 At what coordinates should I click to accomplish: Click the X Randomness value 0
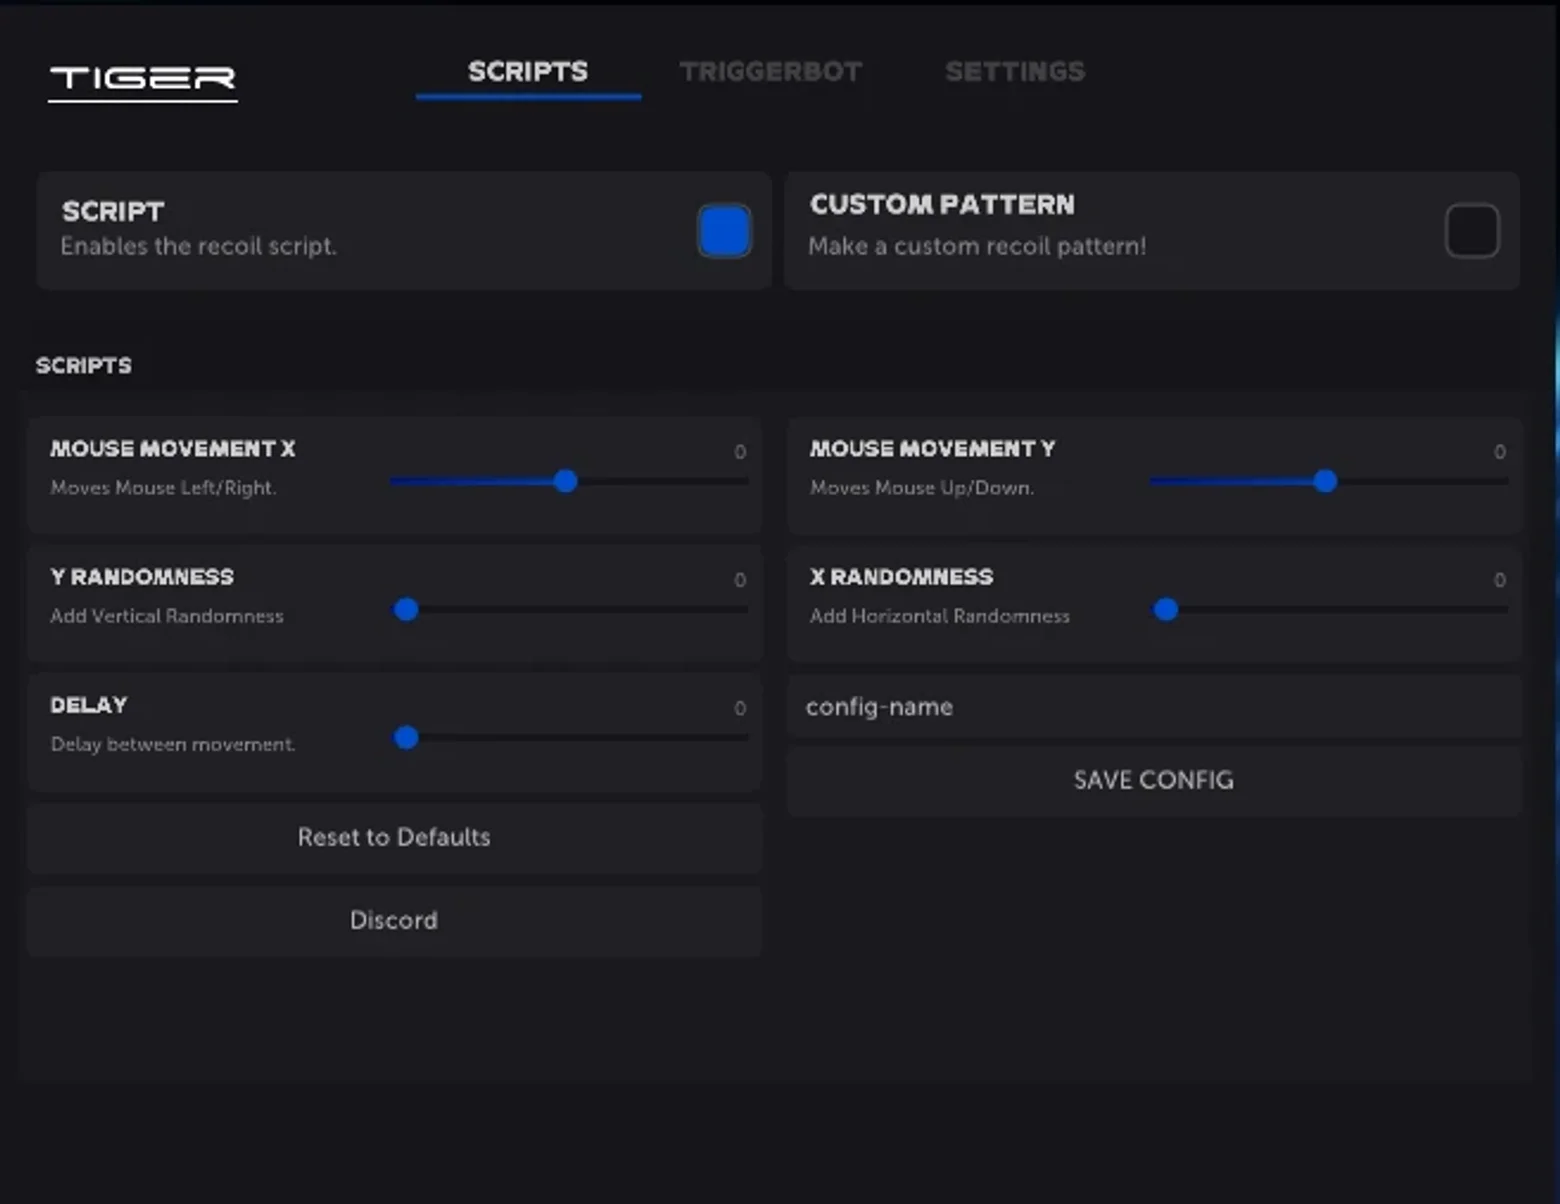pos(1500,579)
